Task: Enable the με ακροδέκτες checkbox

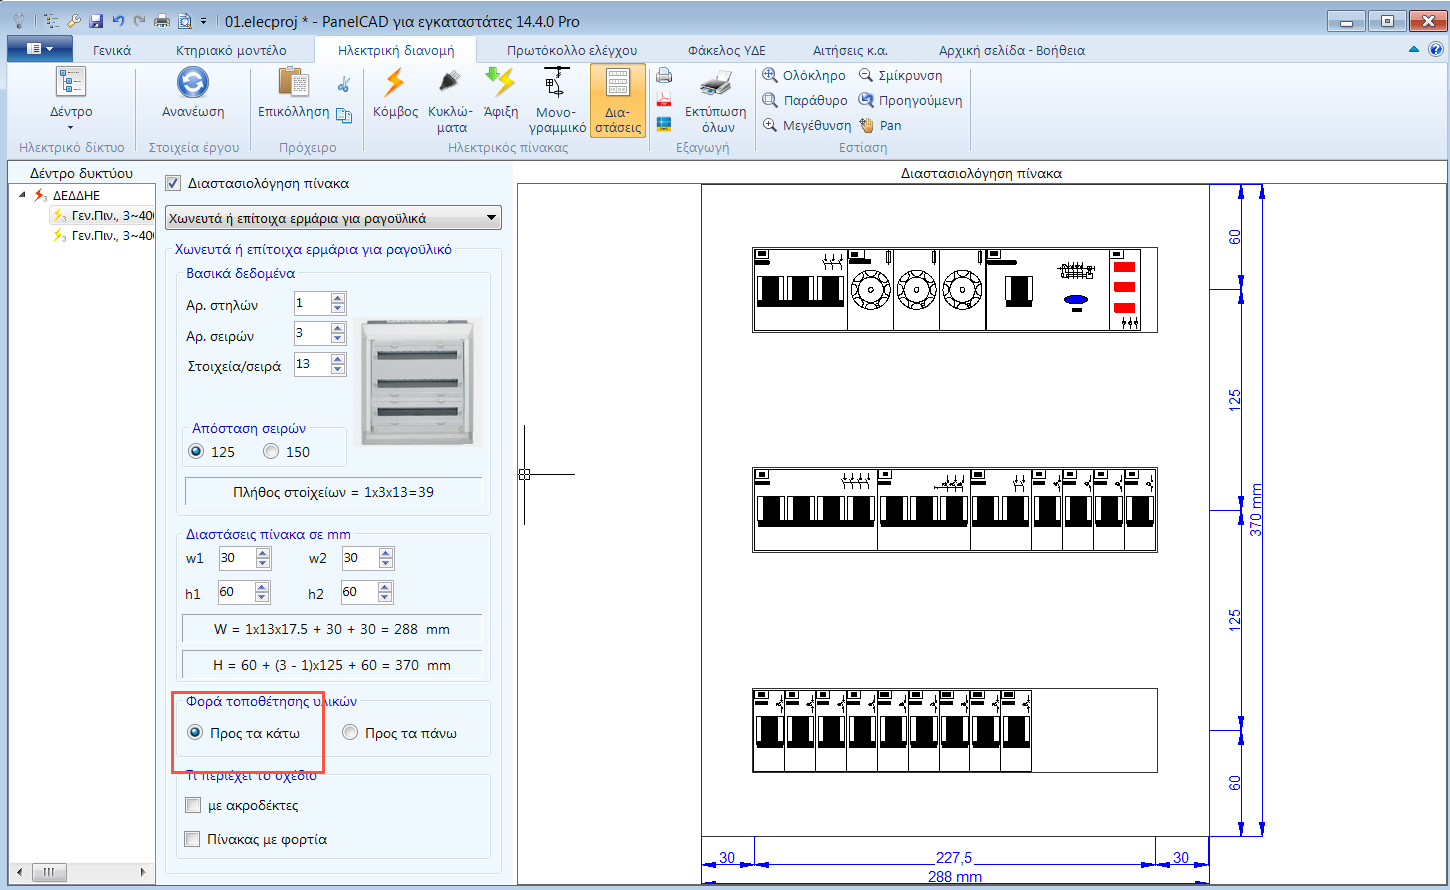Action: pyautogui.click(x=194, y=806)
